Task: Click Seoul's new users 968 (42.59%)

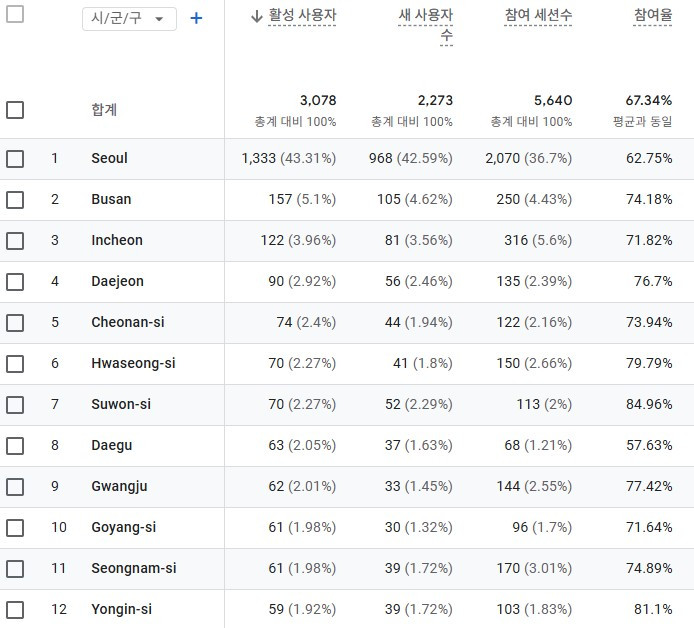Action: pos(411,158)
